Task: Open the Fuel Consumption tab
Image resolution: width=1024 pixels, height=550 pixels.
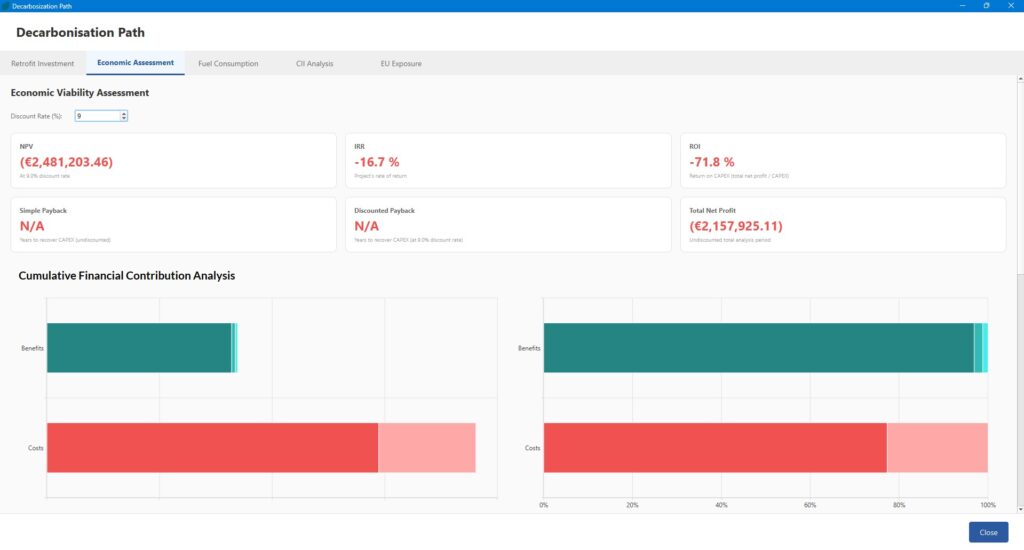Action: (228, 63)
